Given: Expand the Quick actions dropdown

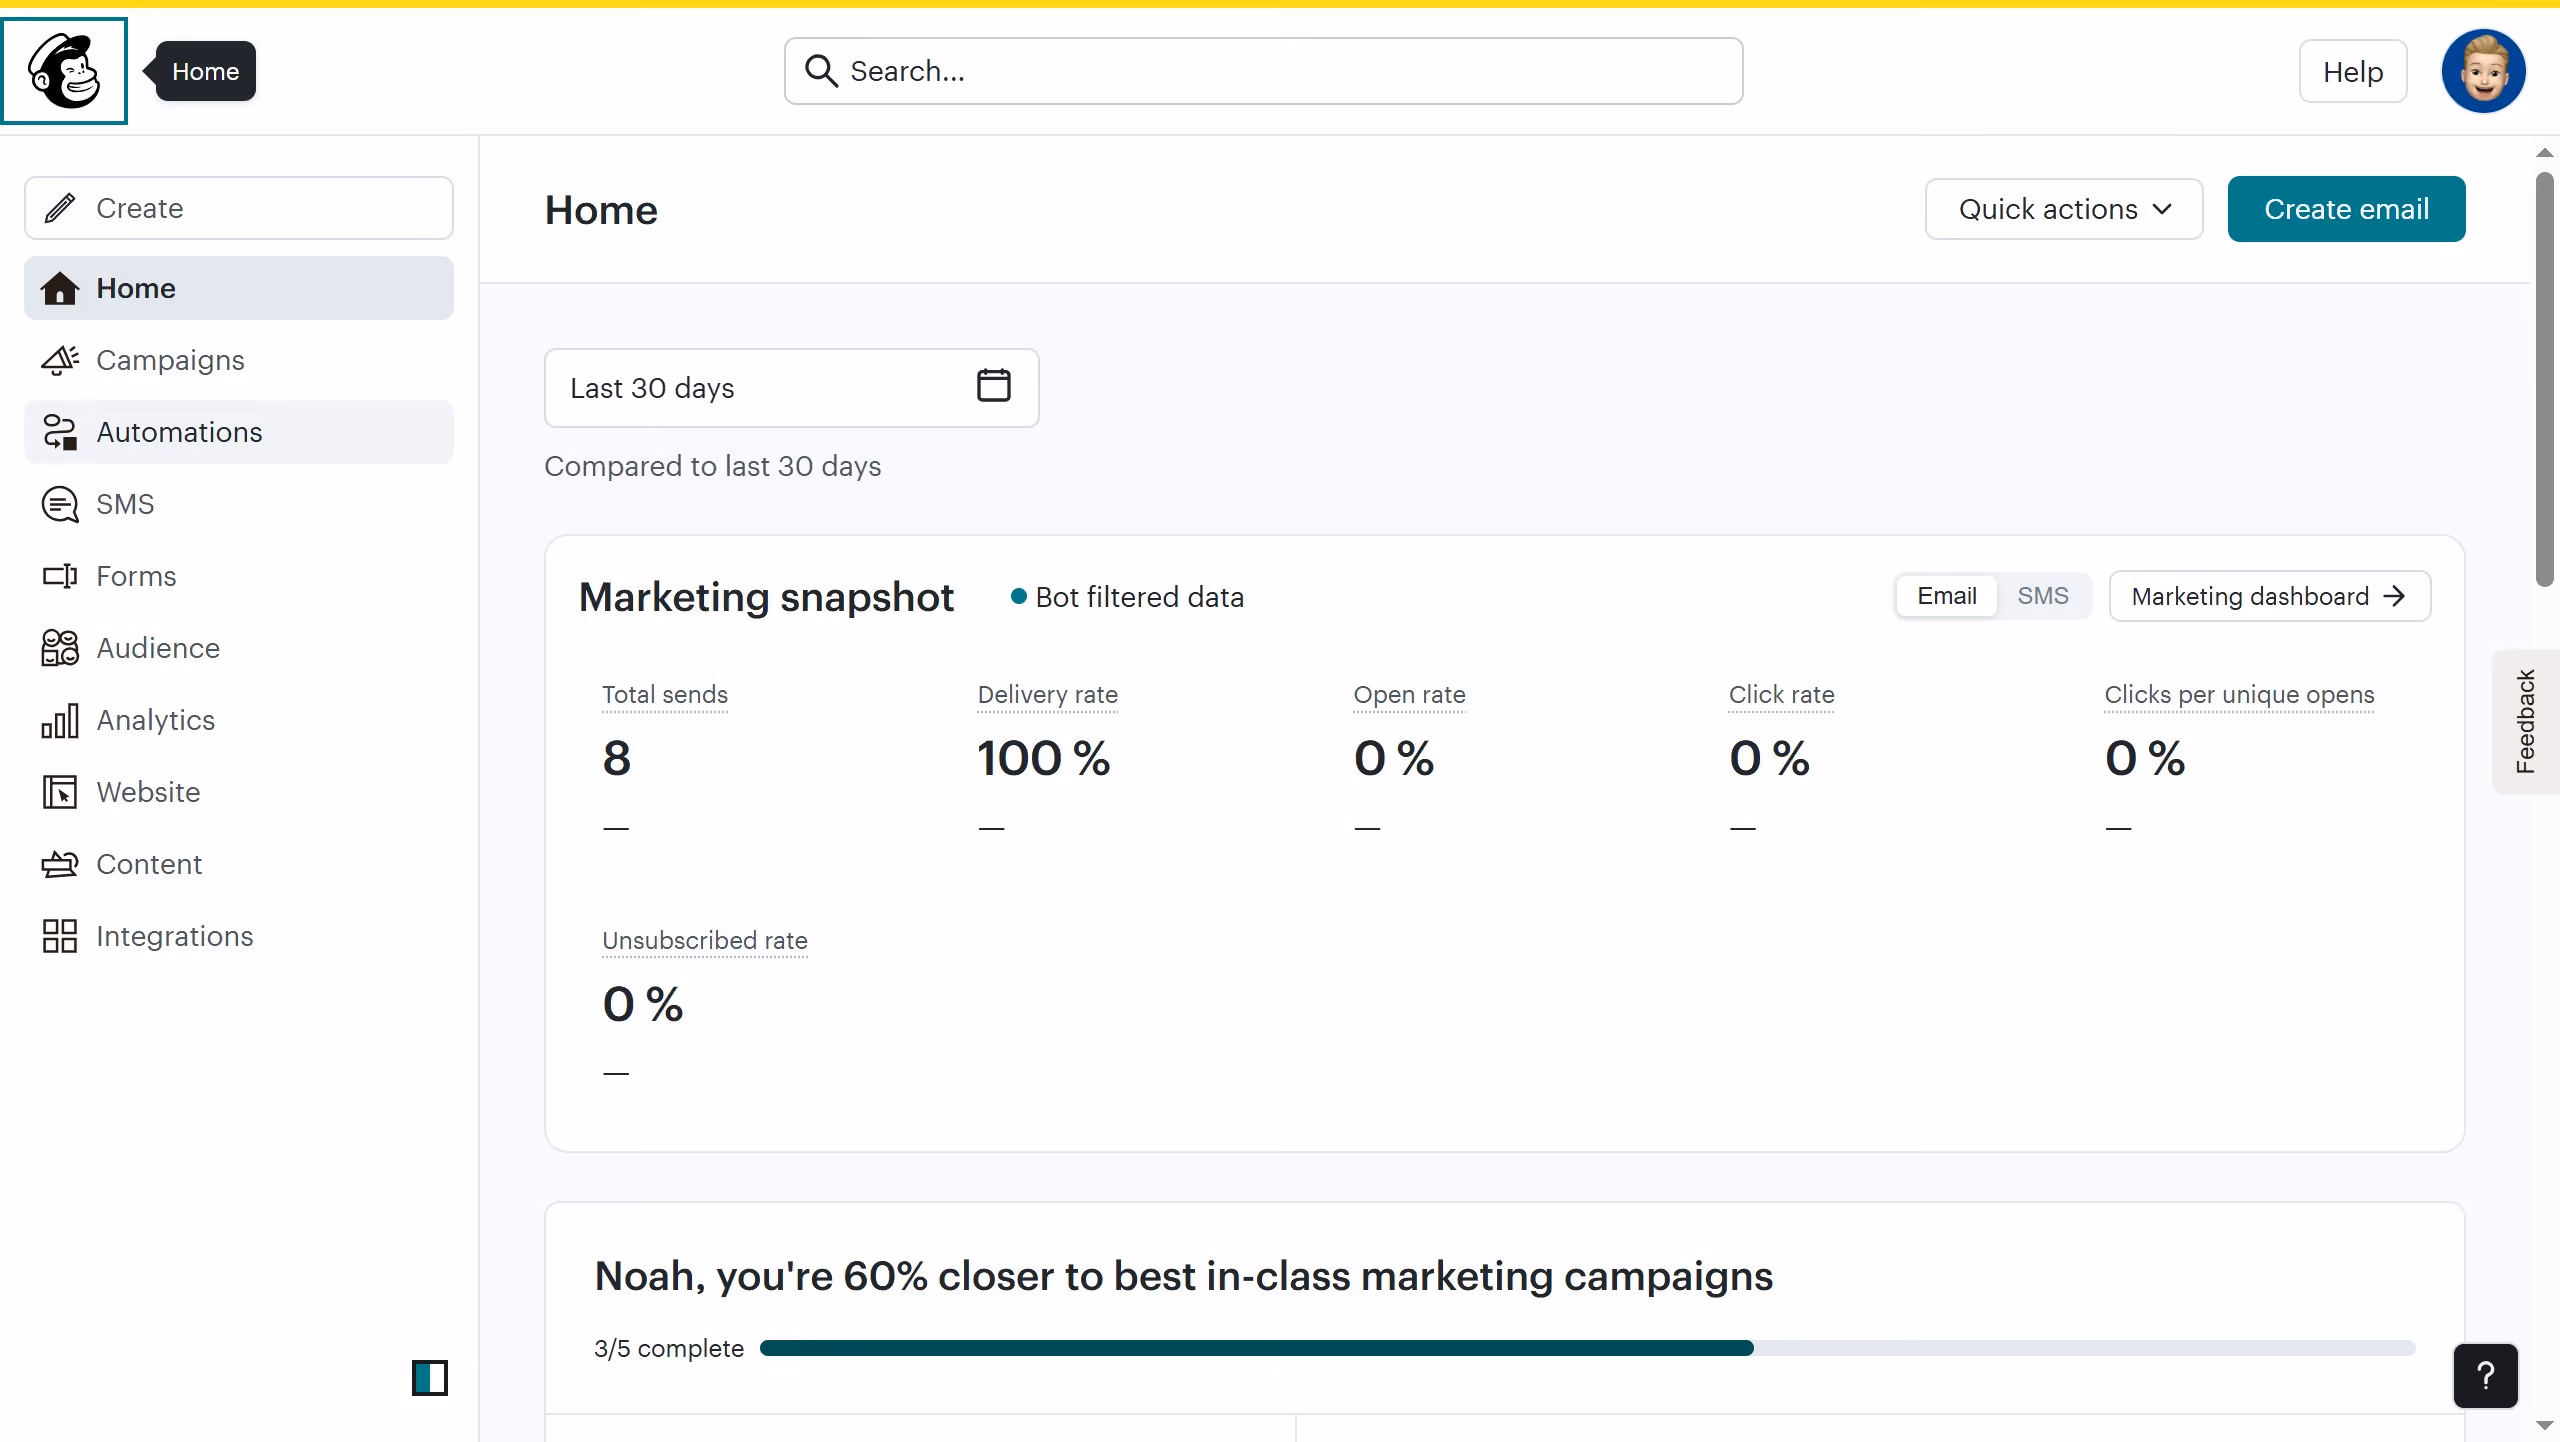Looking at the screenshot, I should click(x=2064, y=209).
